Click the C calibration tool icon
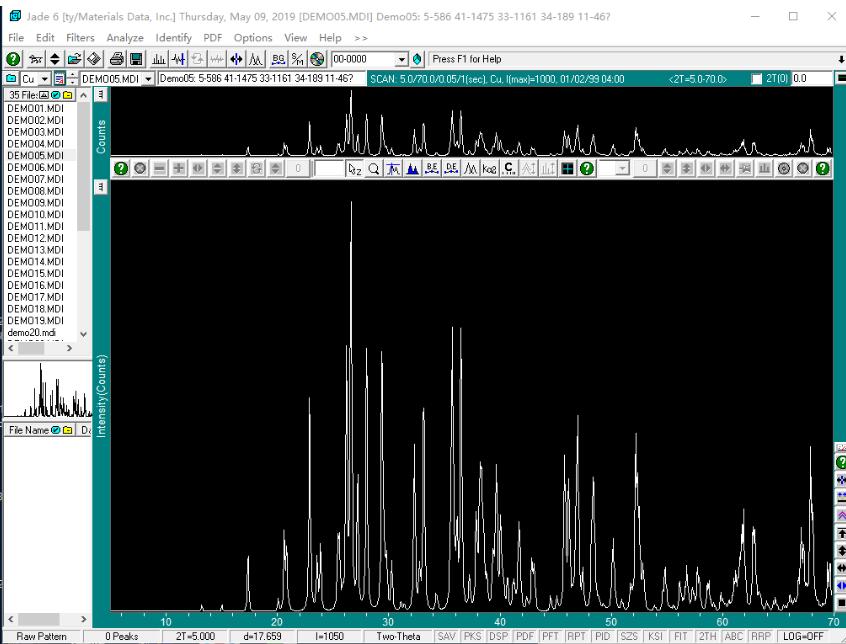Viewport: 846px width, 644px height. coord(509,169)
